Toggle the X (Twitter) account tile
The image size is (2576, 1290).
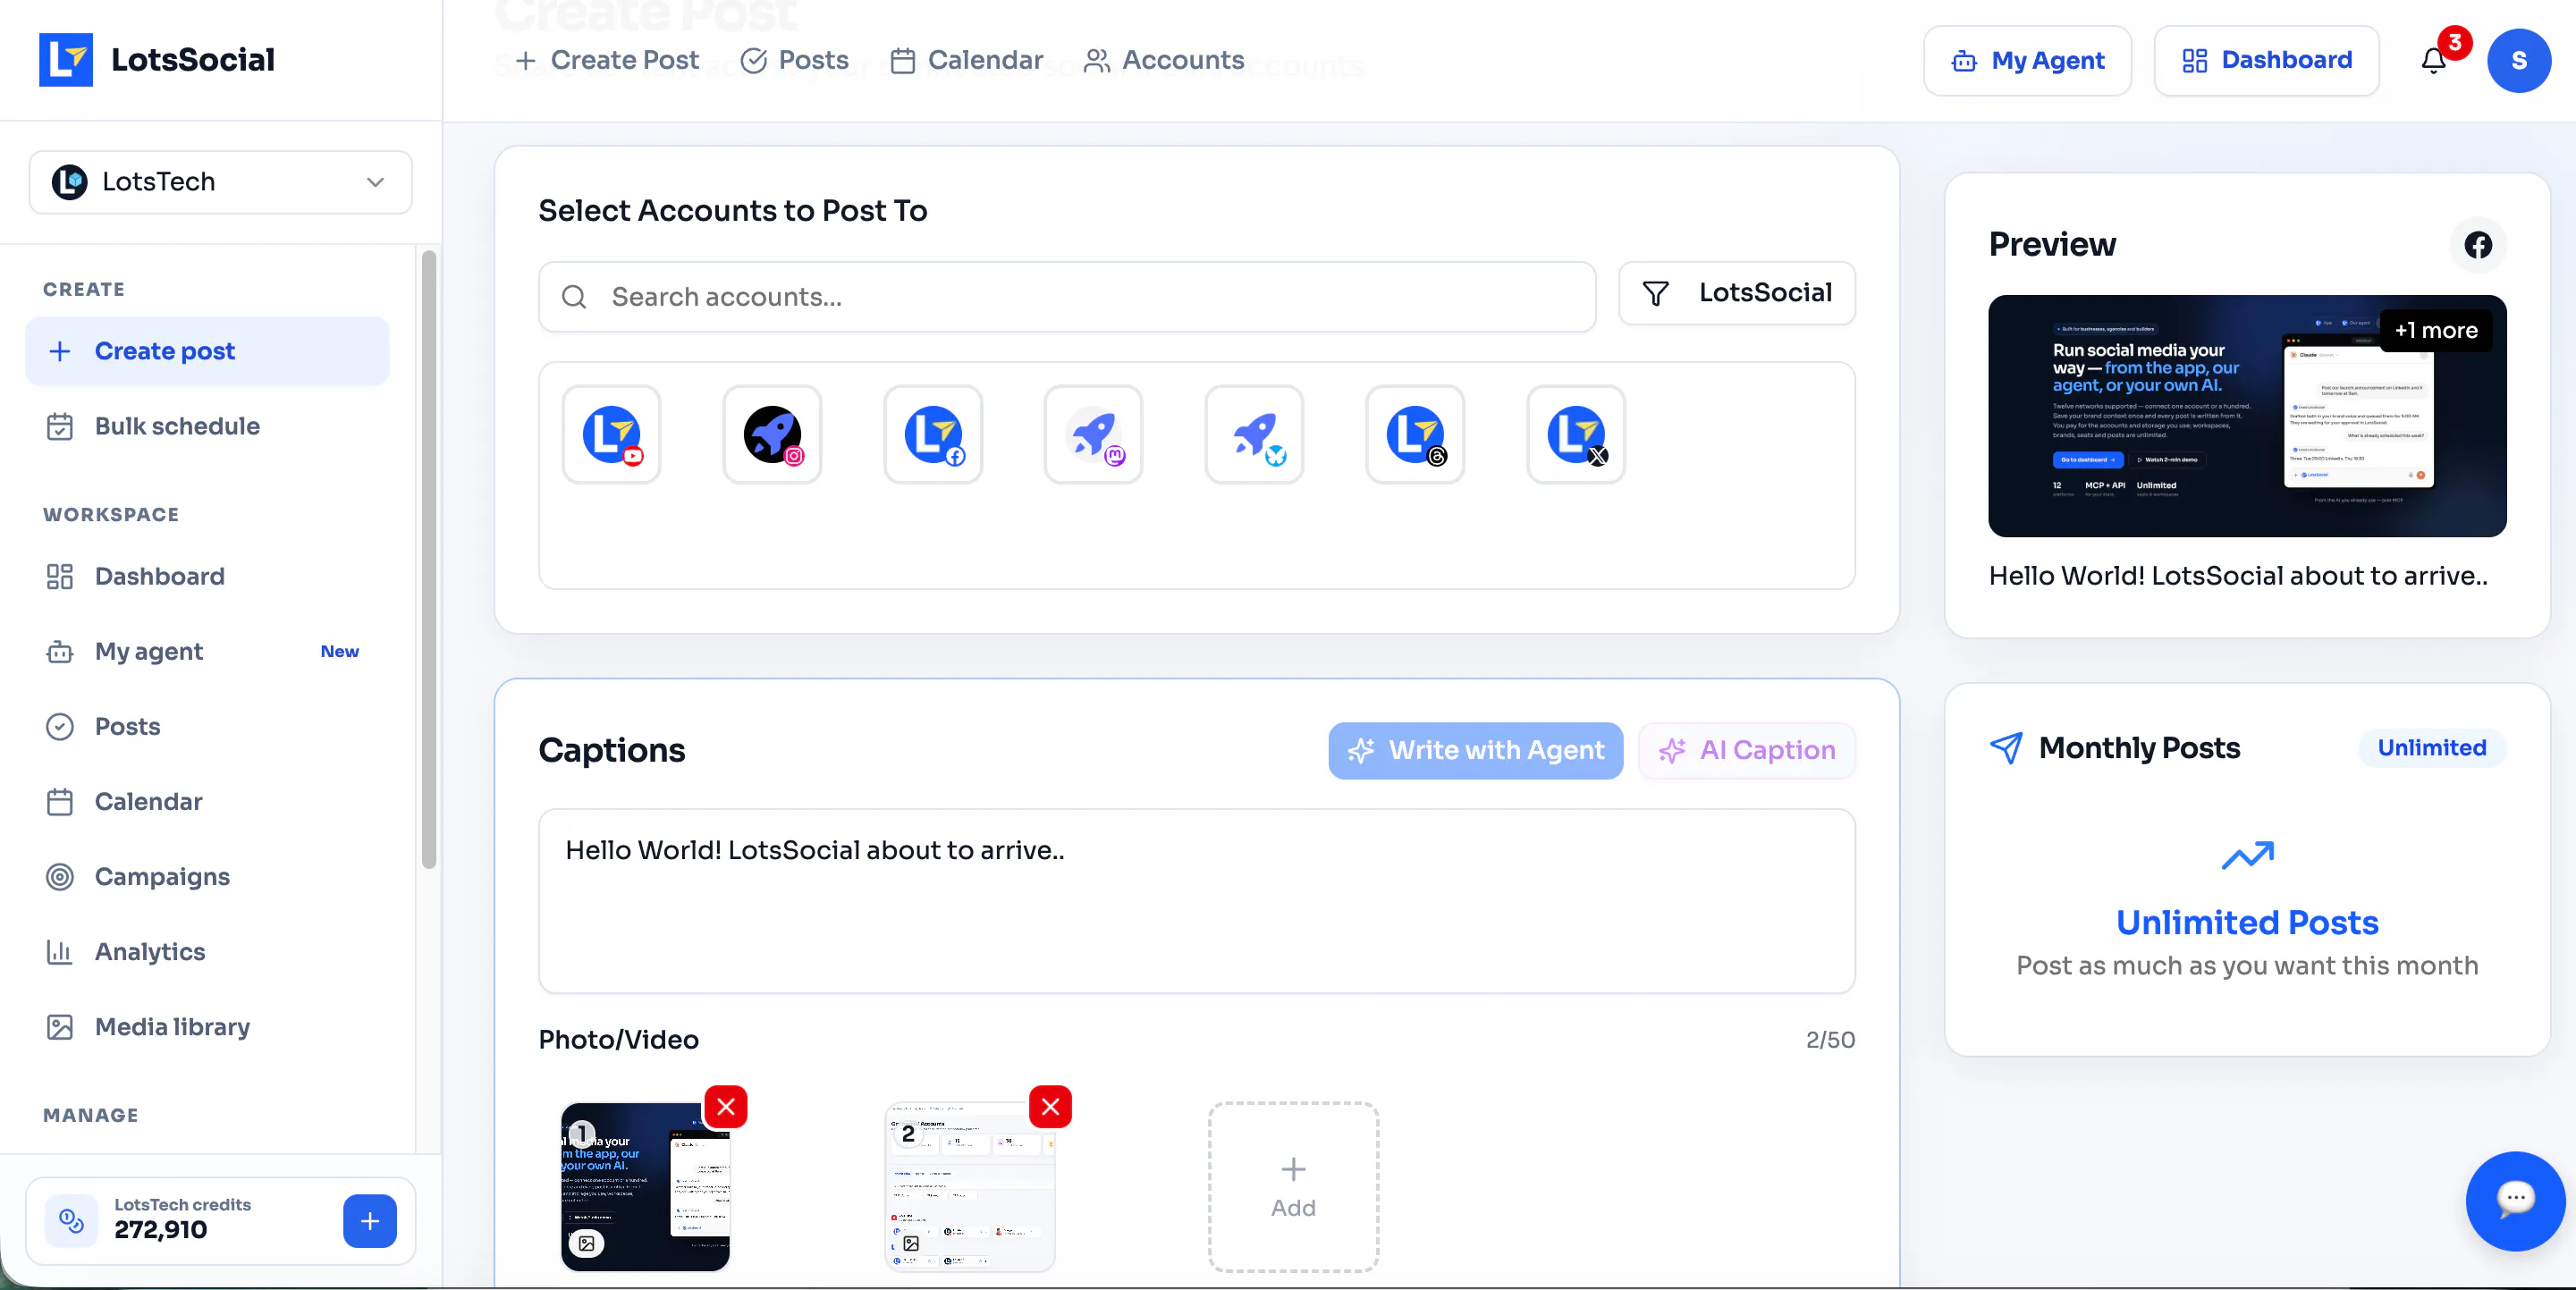tap(1576, 434)
